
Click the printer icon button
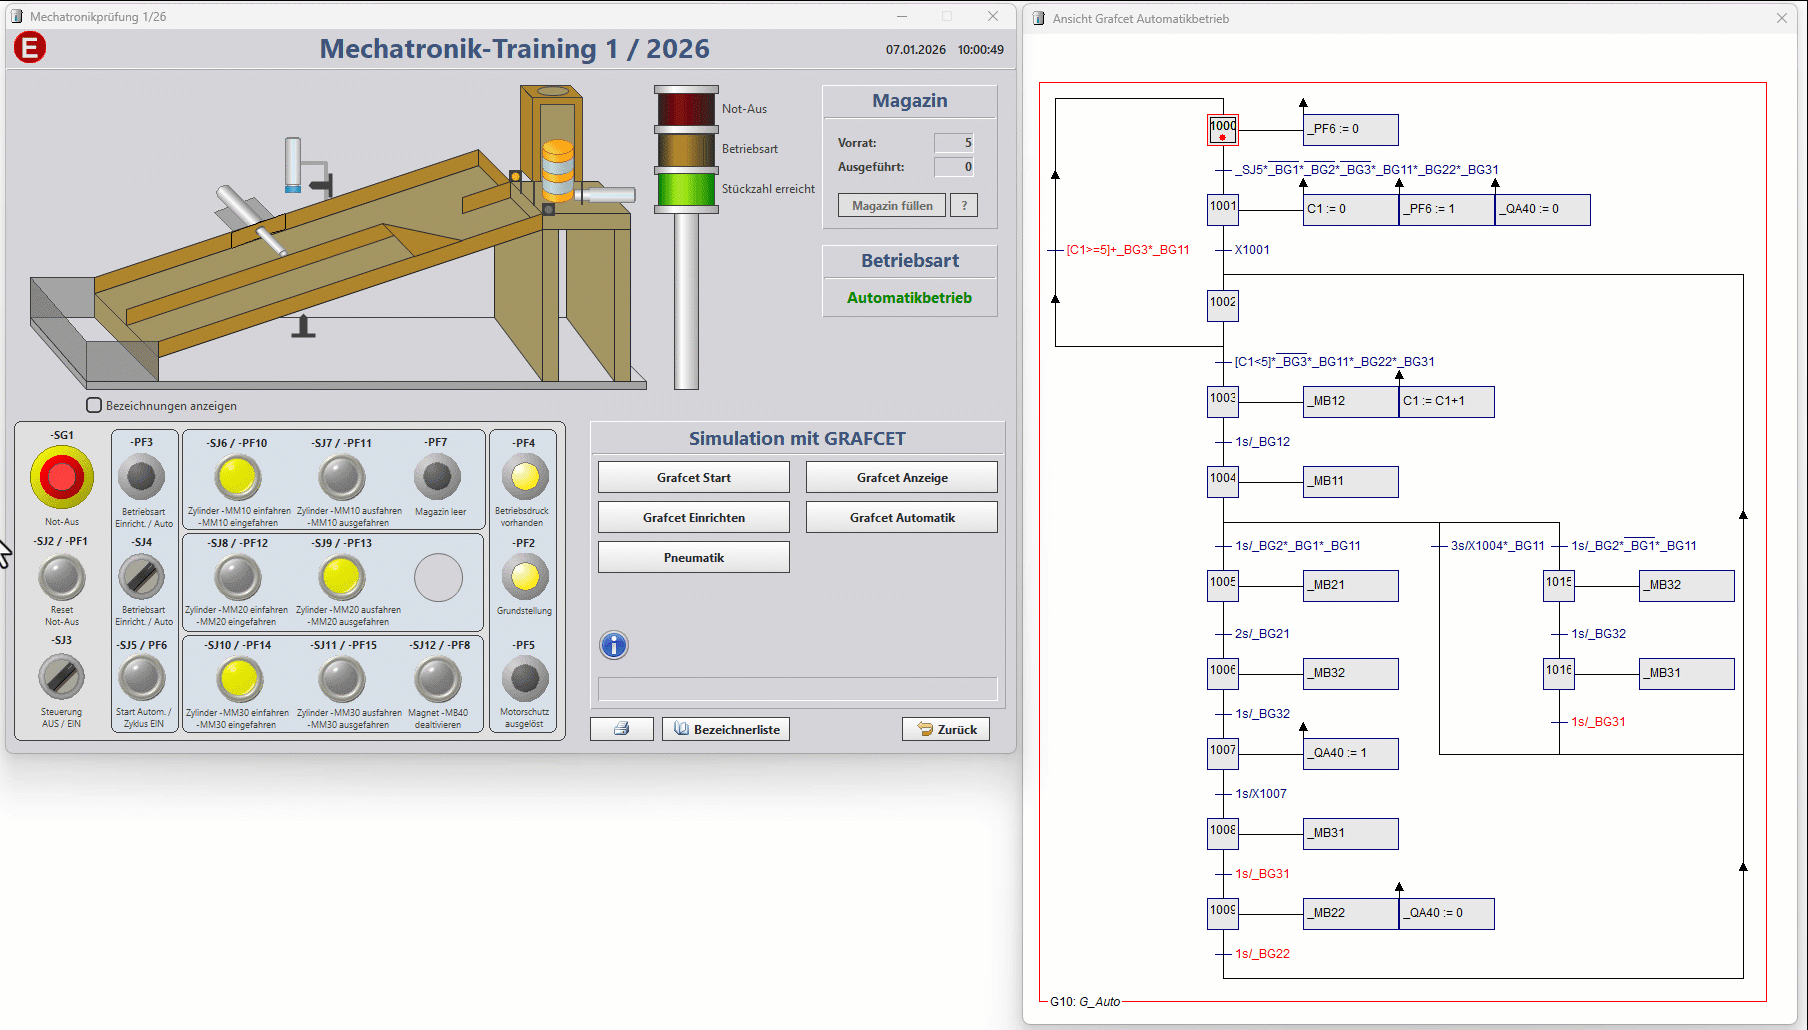coord(621,729)
